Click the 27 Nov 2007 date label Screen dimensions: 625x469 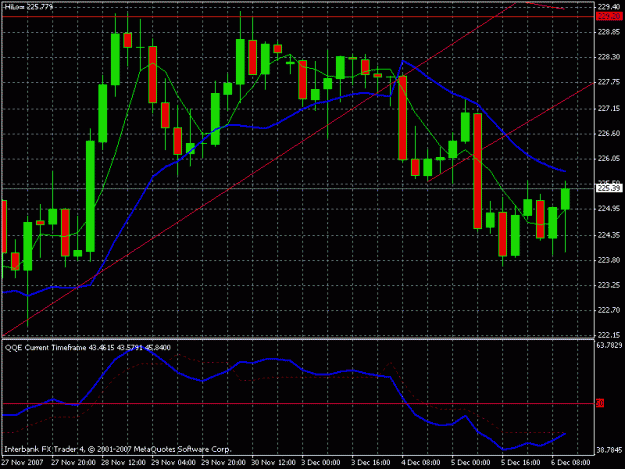[23, 463]
